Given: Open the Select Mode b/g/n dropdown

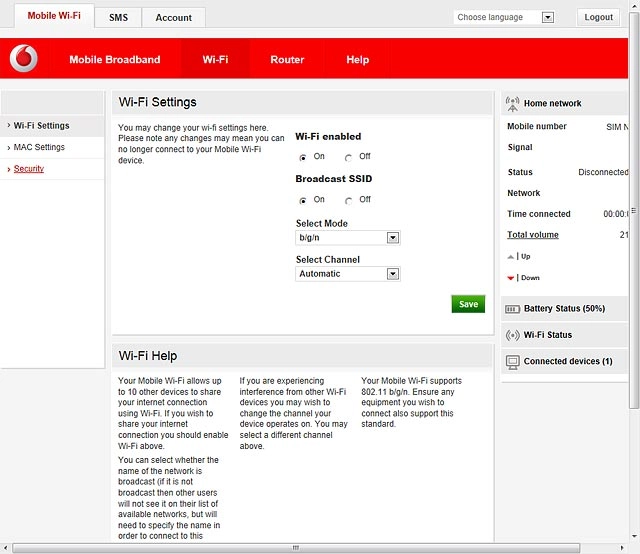Looking at the screenshot, I should point(348,238).
